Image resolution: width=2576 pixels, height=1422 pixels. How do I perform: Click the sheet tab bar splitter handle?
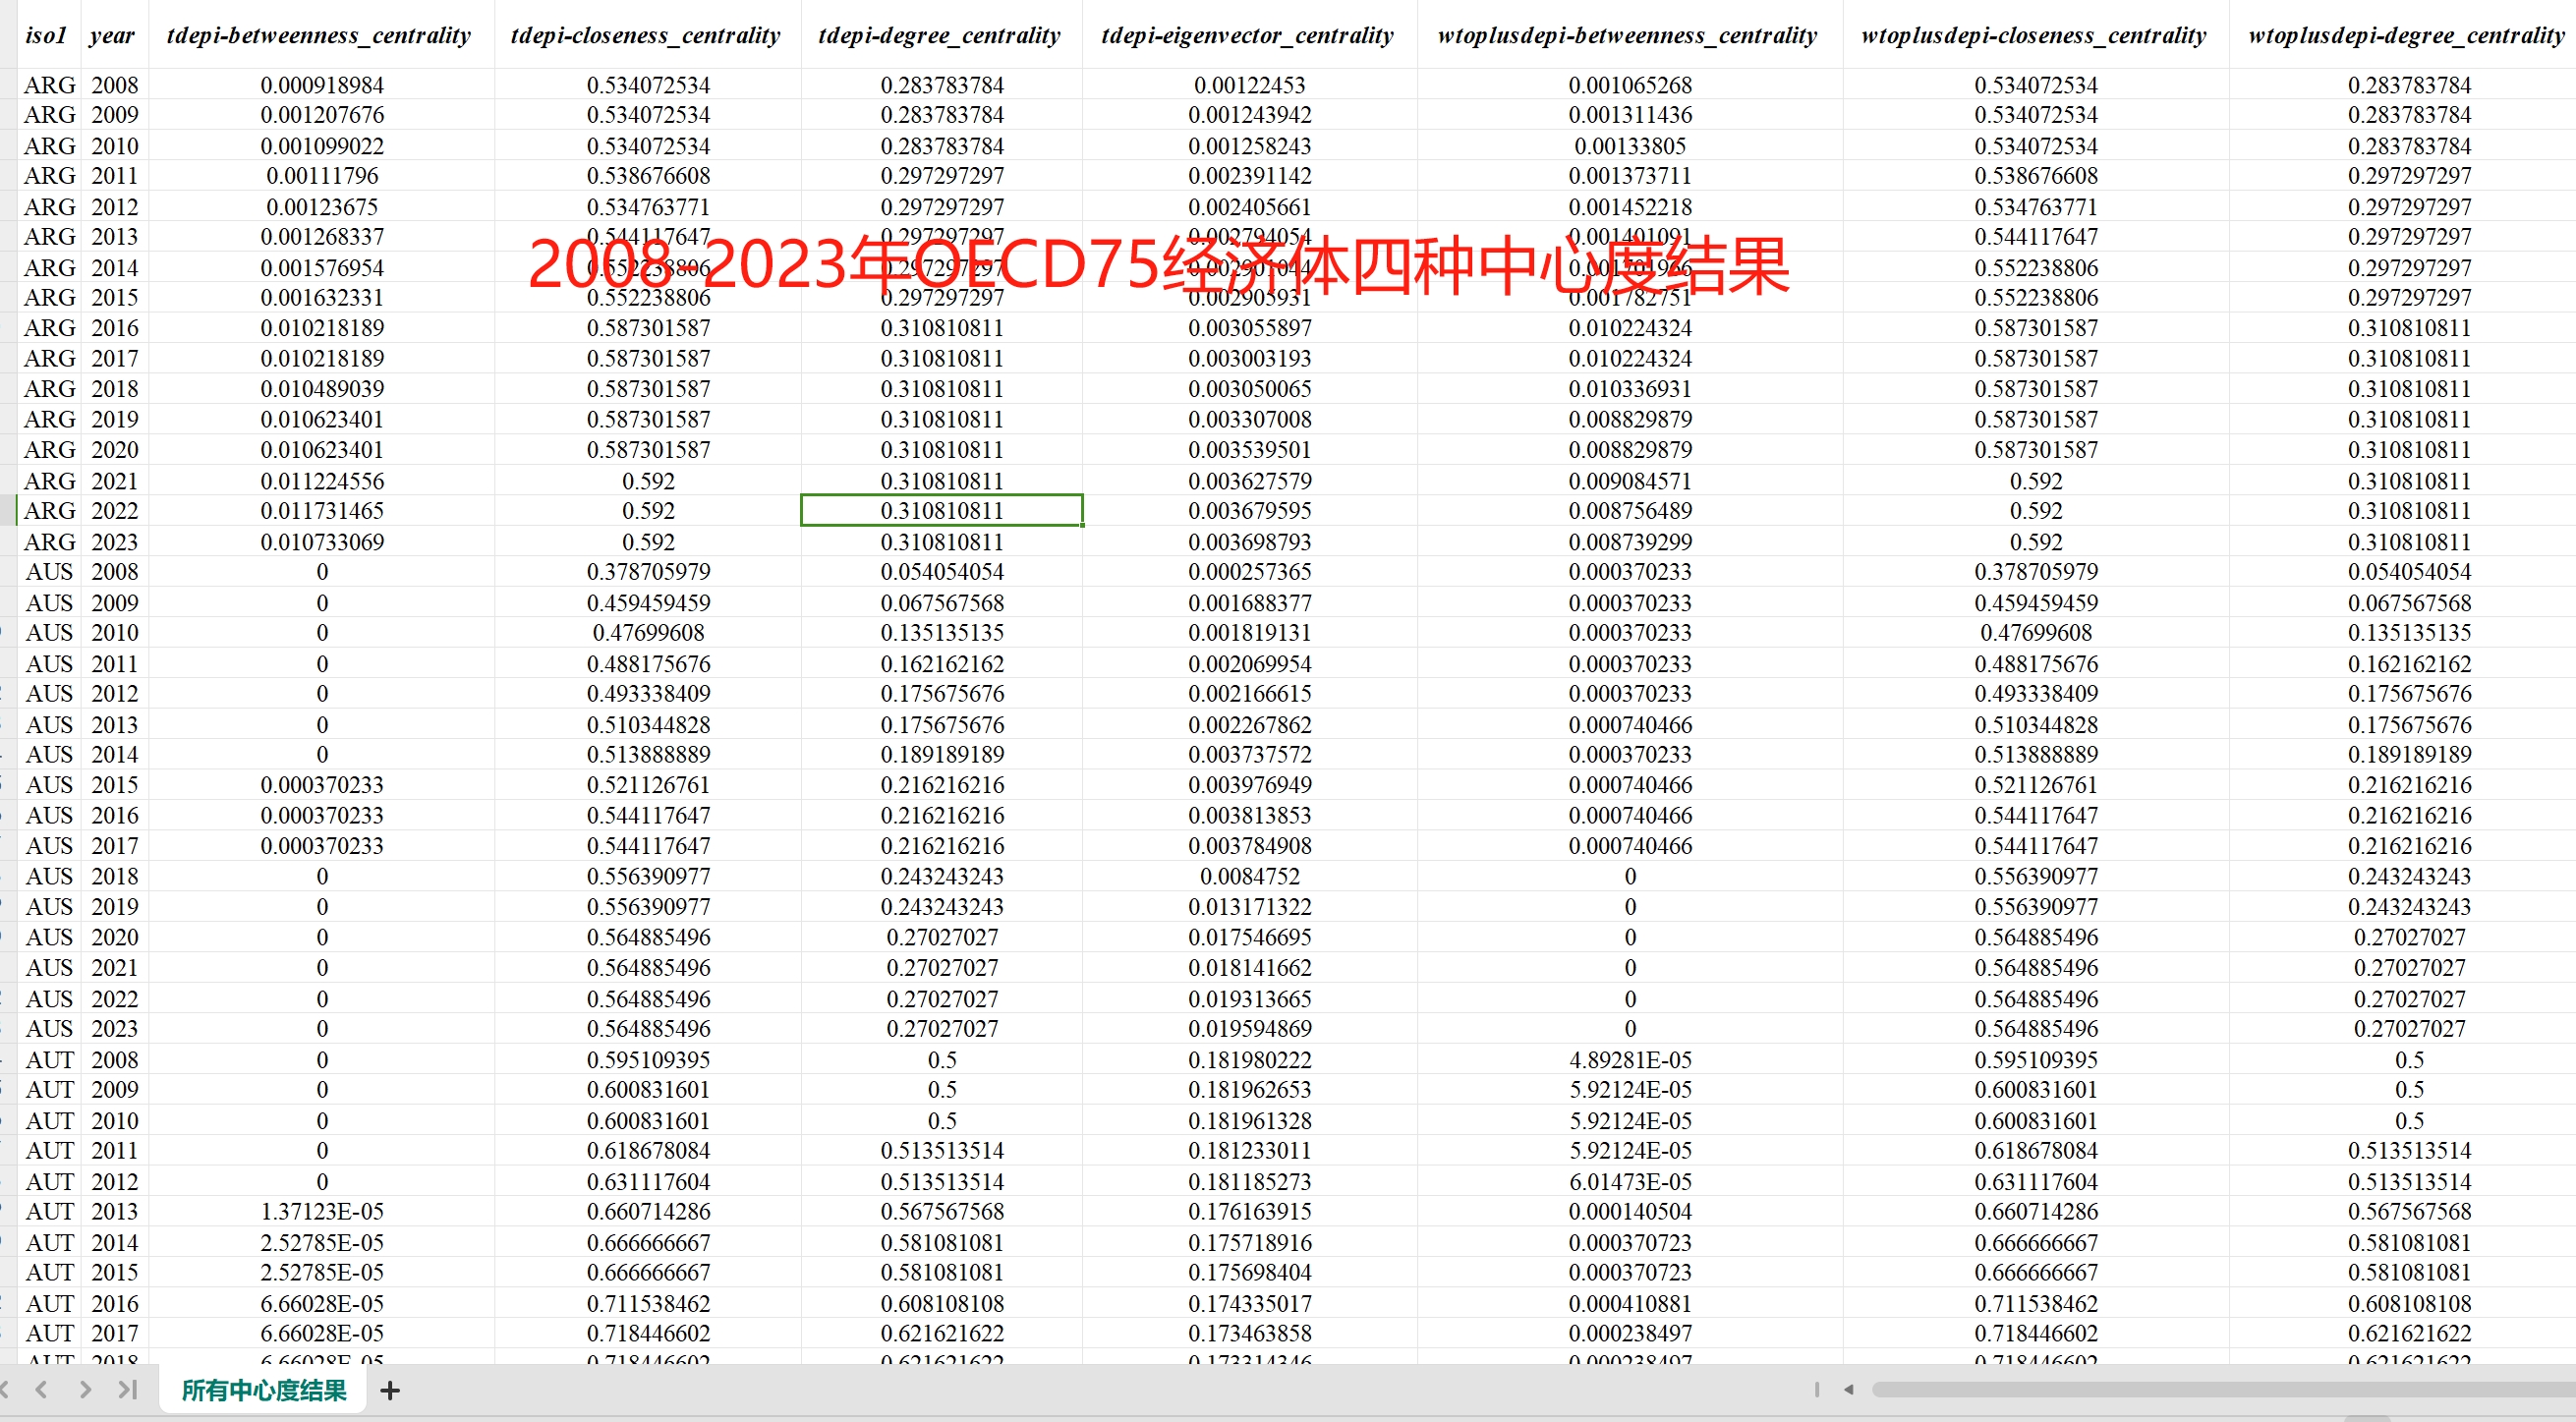[x=1816, y=1390]
